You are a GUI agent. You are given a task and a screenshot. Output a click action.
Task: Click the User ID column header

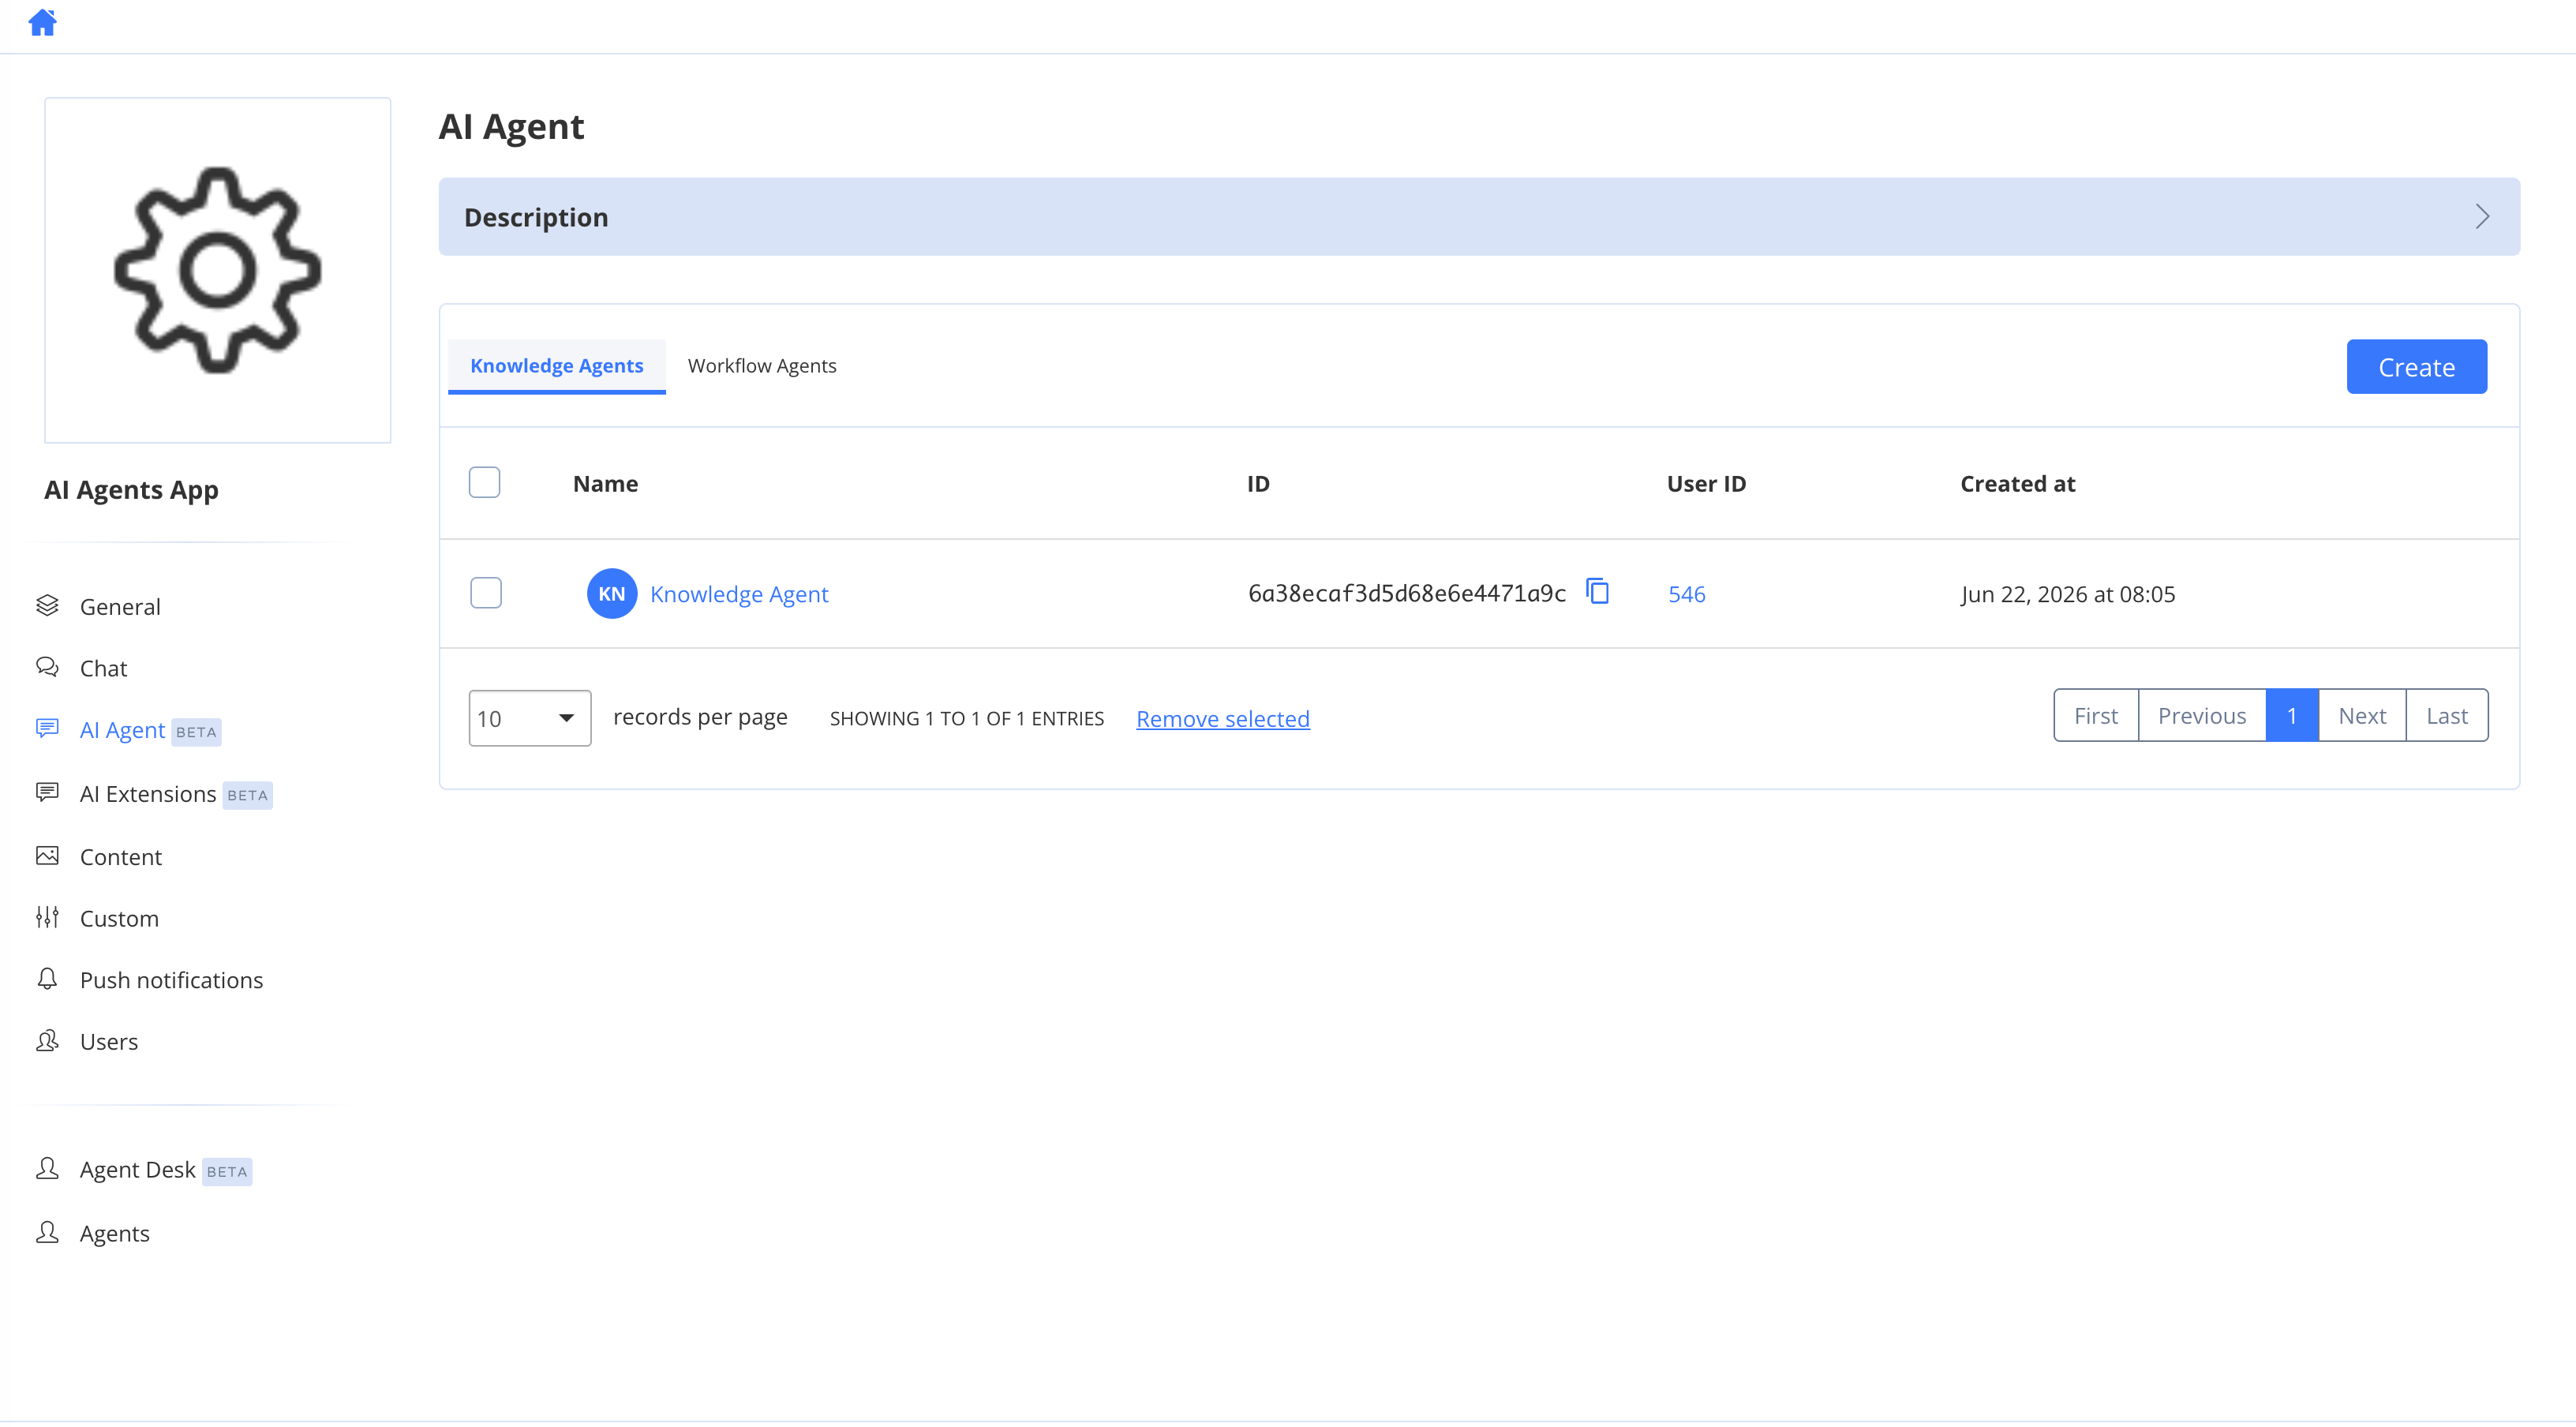click(x=1706, y=484)
